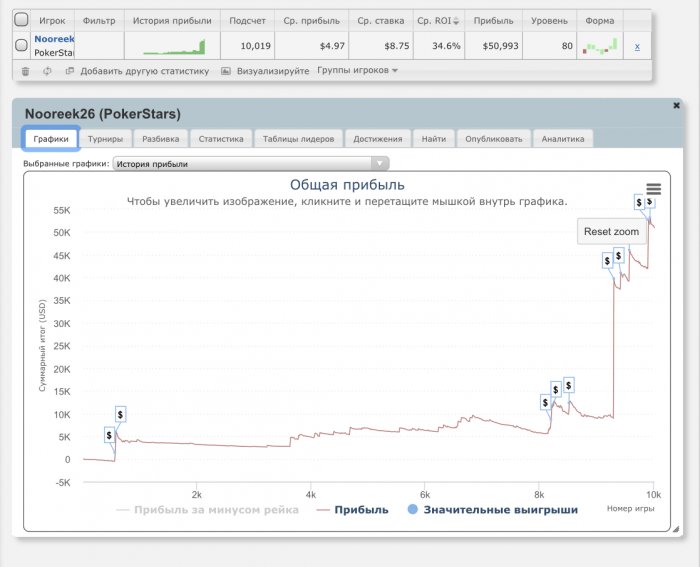Click the trash delete icon
The image size is (700, 567).
click(25, 71)
